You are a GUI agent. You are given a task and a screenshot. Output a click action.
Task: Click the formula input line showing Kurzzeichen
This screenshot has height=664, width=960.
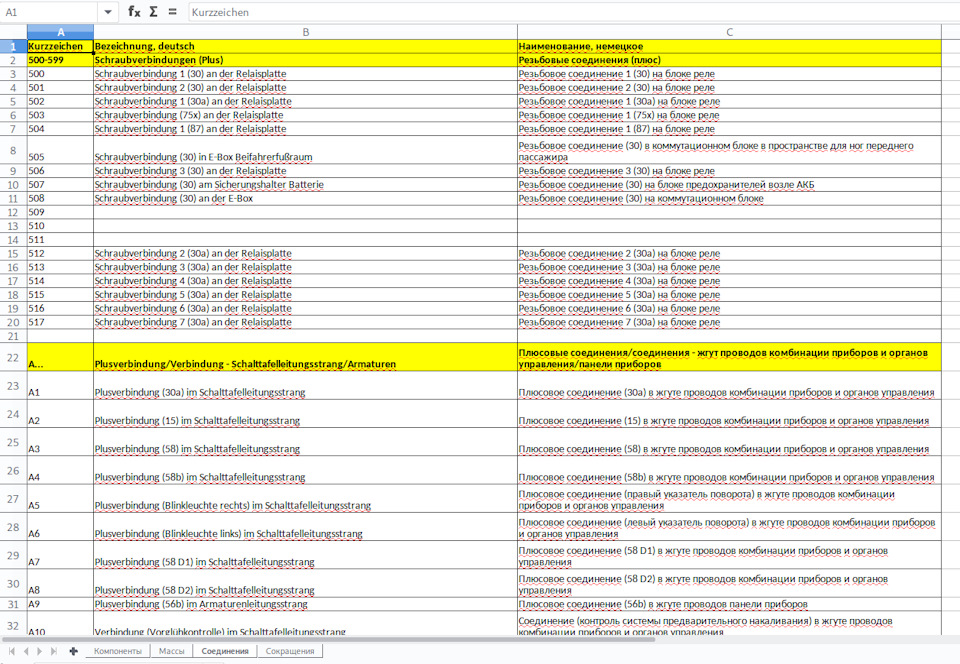point(574,12)
